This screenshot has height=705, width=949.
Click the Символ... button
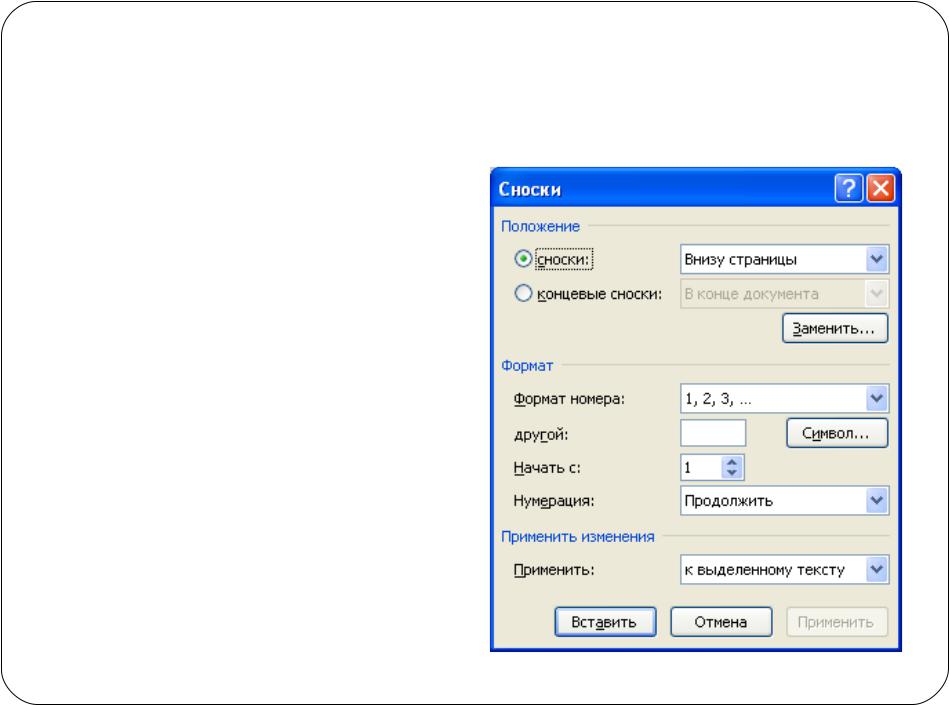(x=837, y=433)
